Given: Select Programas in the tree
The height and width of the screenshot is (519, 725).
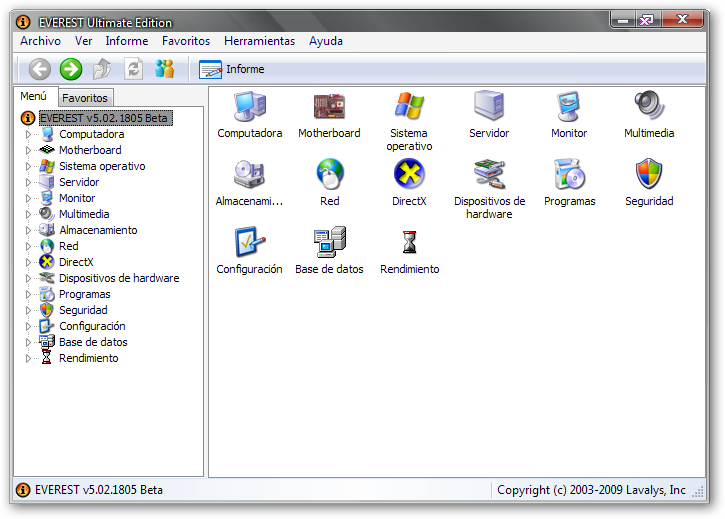Looking at the screenshot, I should [x=85, y=294].
